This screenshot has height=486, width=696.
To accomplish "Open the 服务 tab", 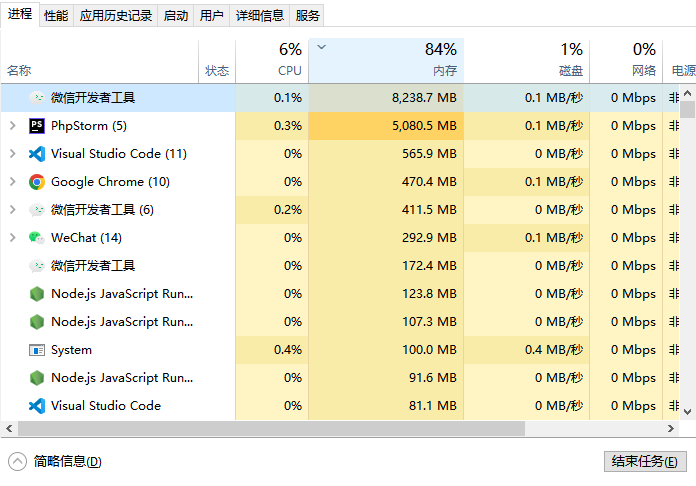I will point(307,16).
